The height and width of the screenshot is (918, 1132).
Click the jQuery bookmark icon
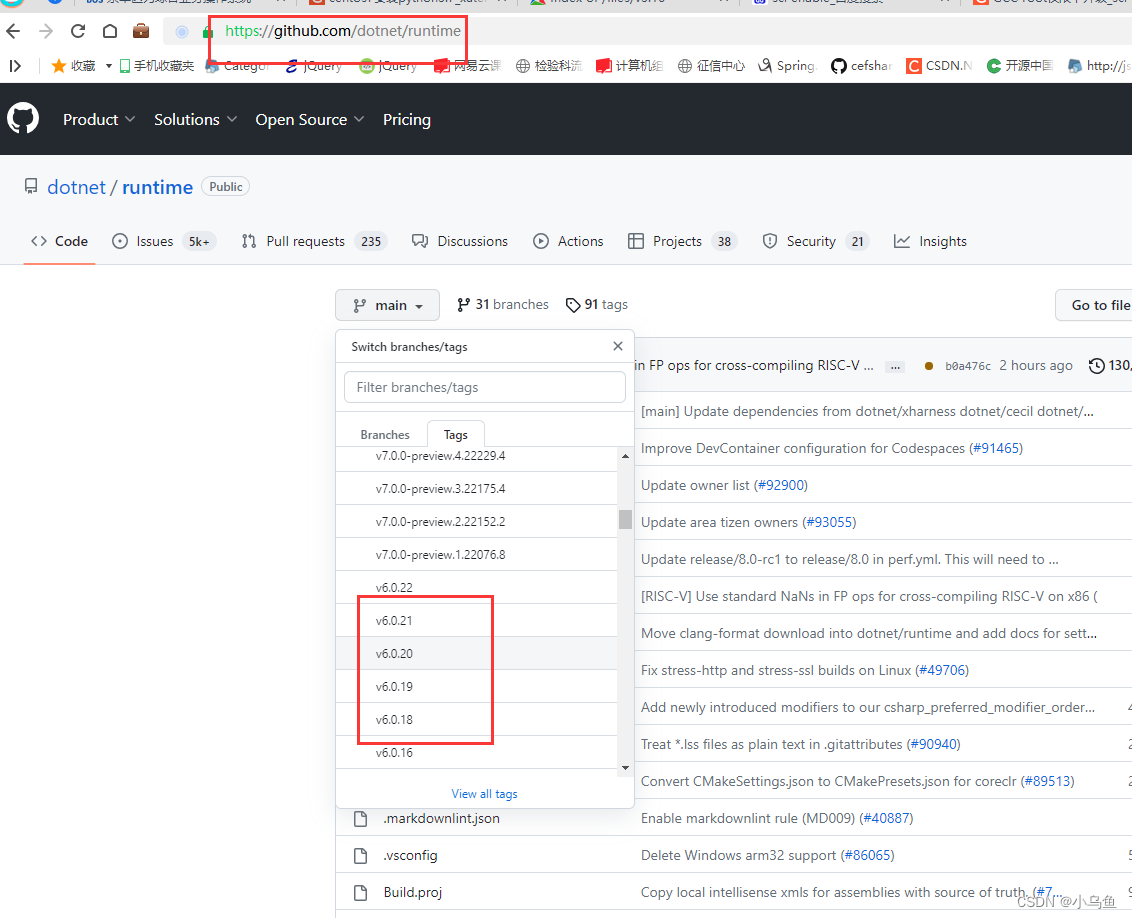click(x=292, y=65)
